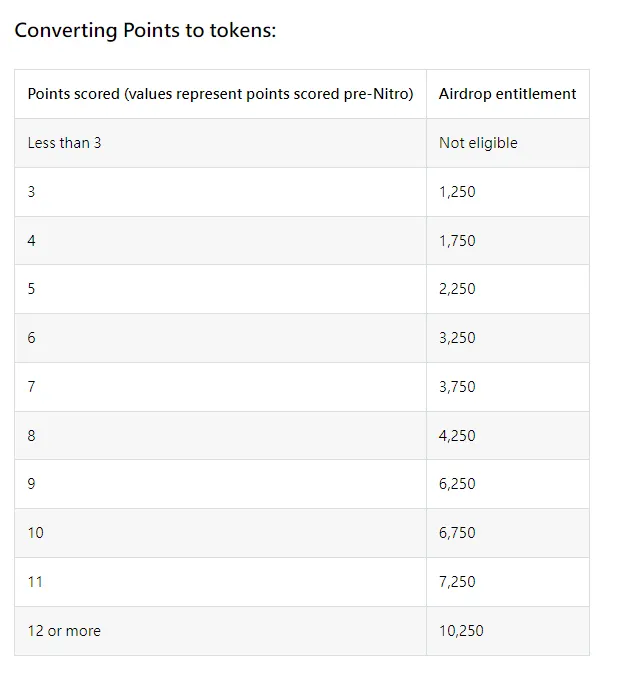628x682 pixels.
Task: Click the 4,250 entitlement cell
Action: point(457,436)
